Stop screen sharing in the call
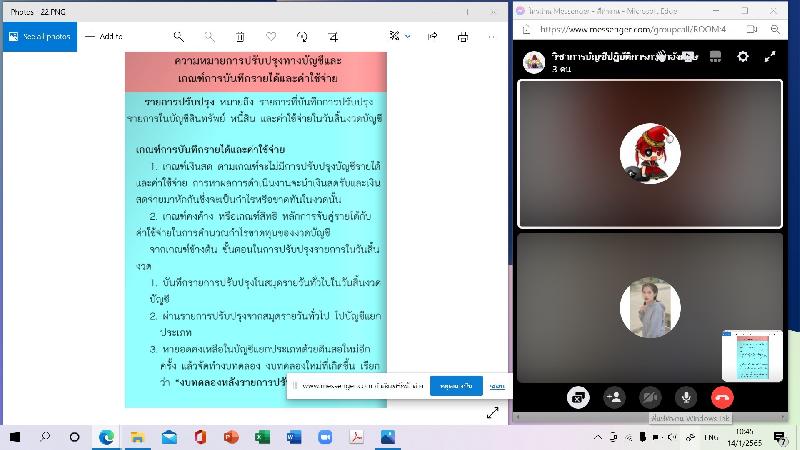800x450 pixels. pos(578,397)
